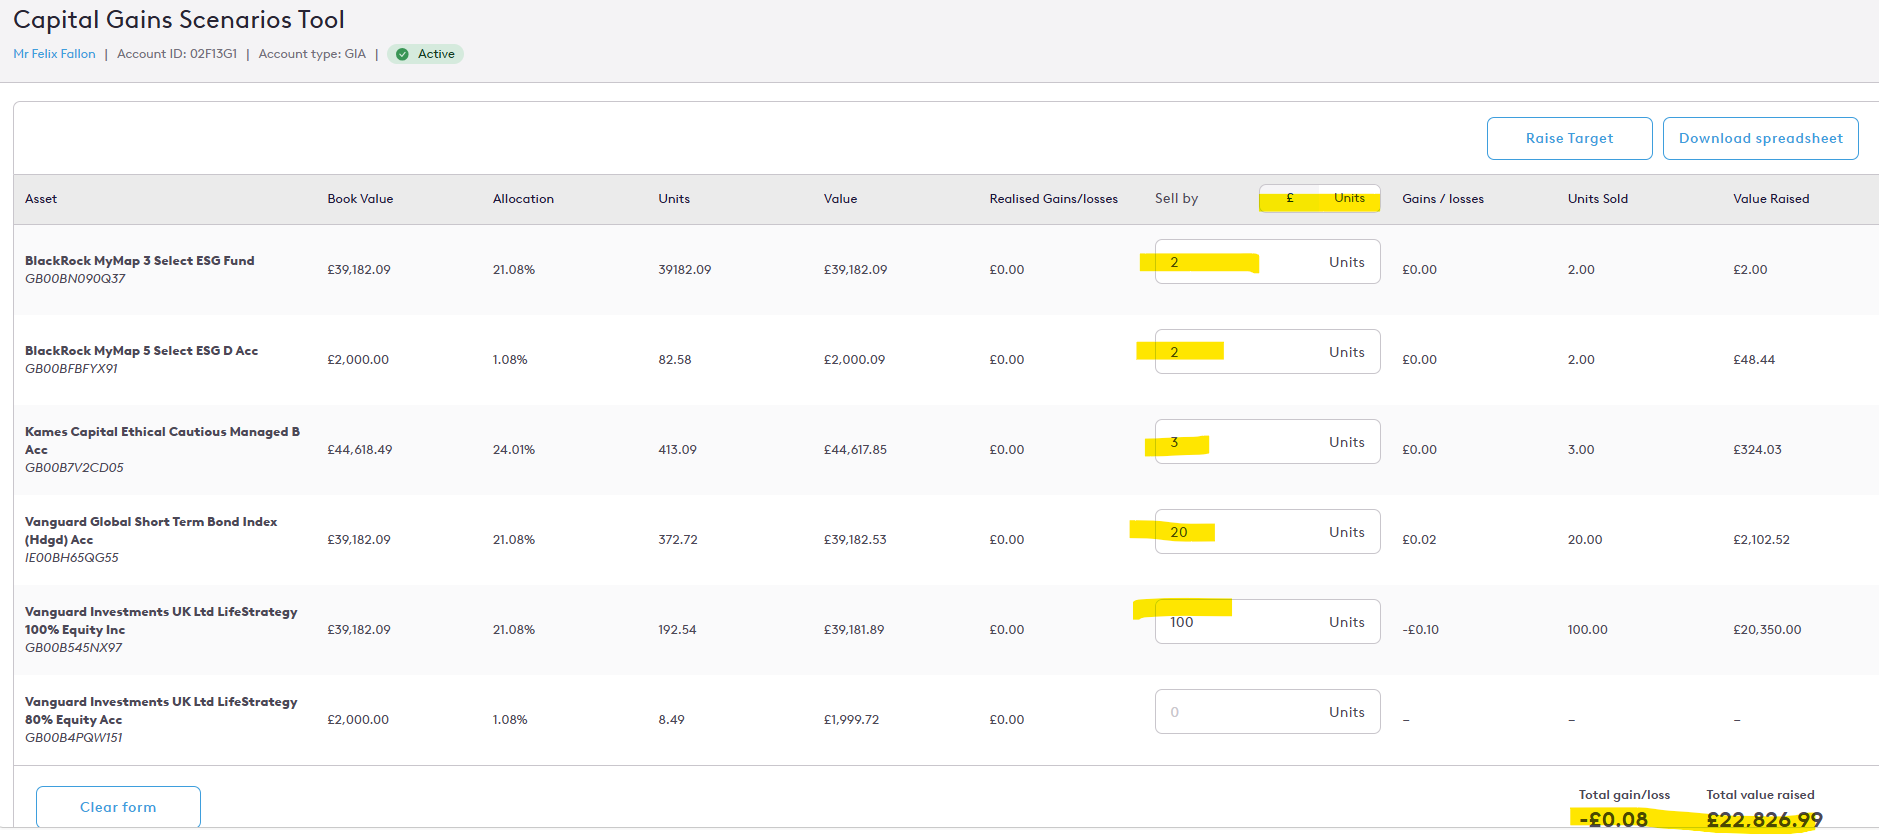Edit sell units for BlackRock MyMap 3

coord(1267,262)
